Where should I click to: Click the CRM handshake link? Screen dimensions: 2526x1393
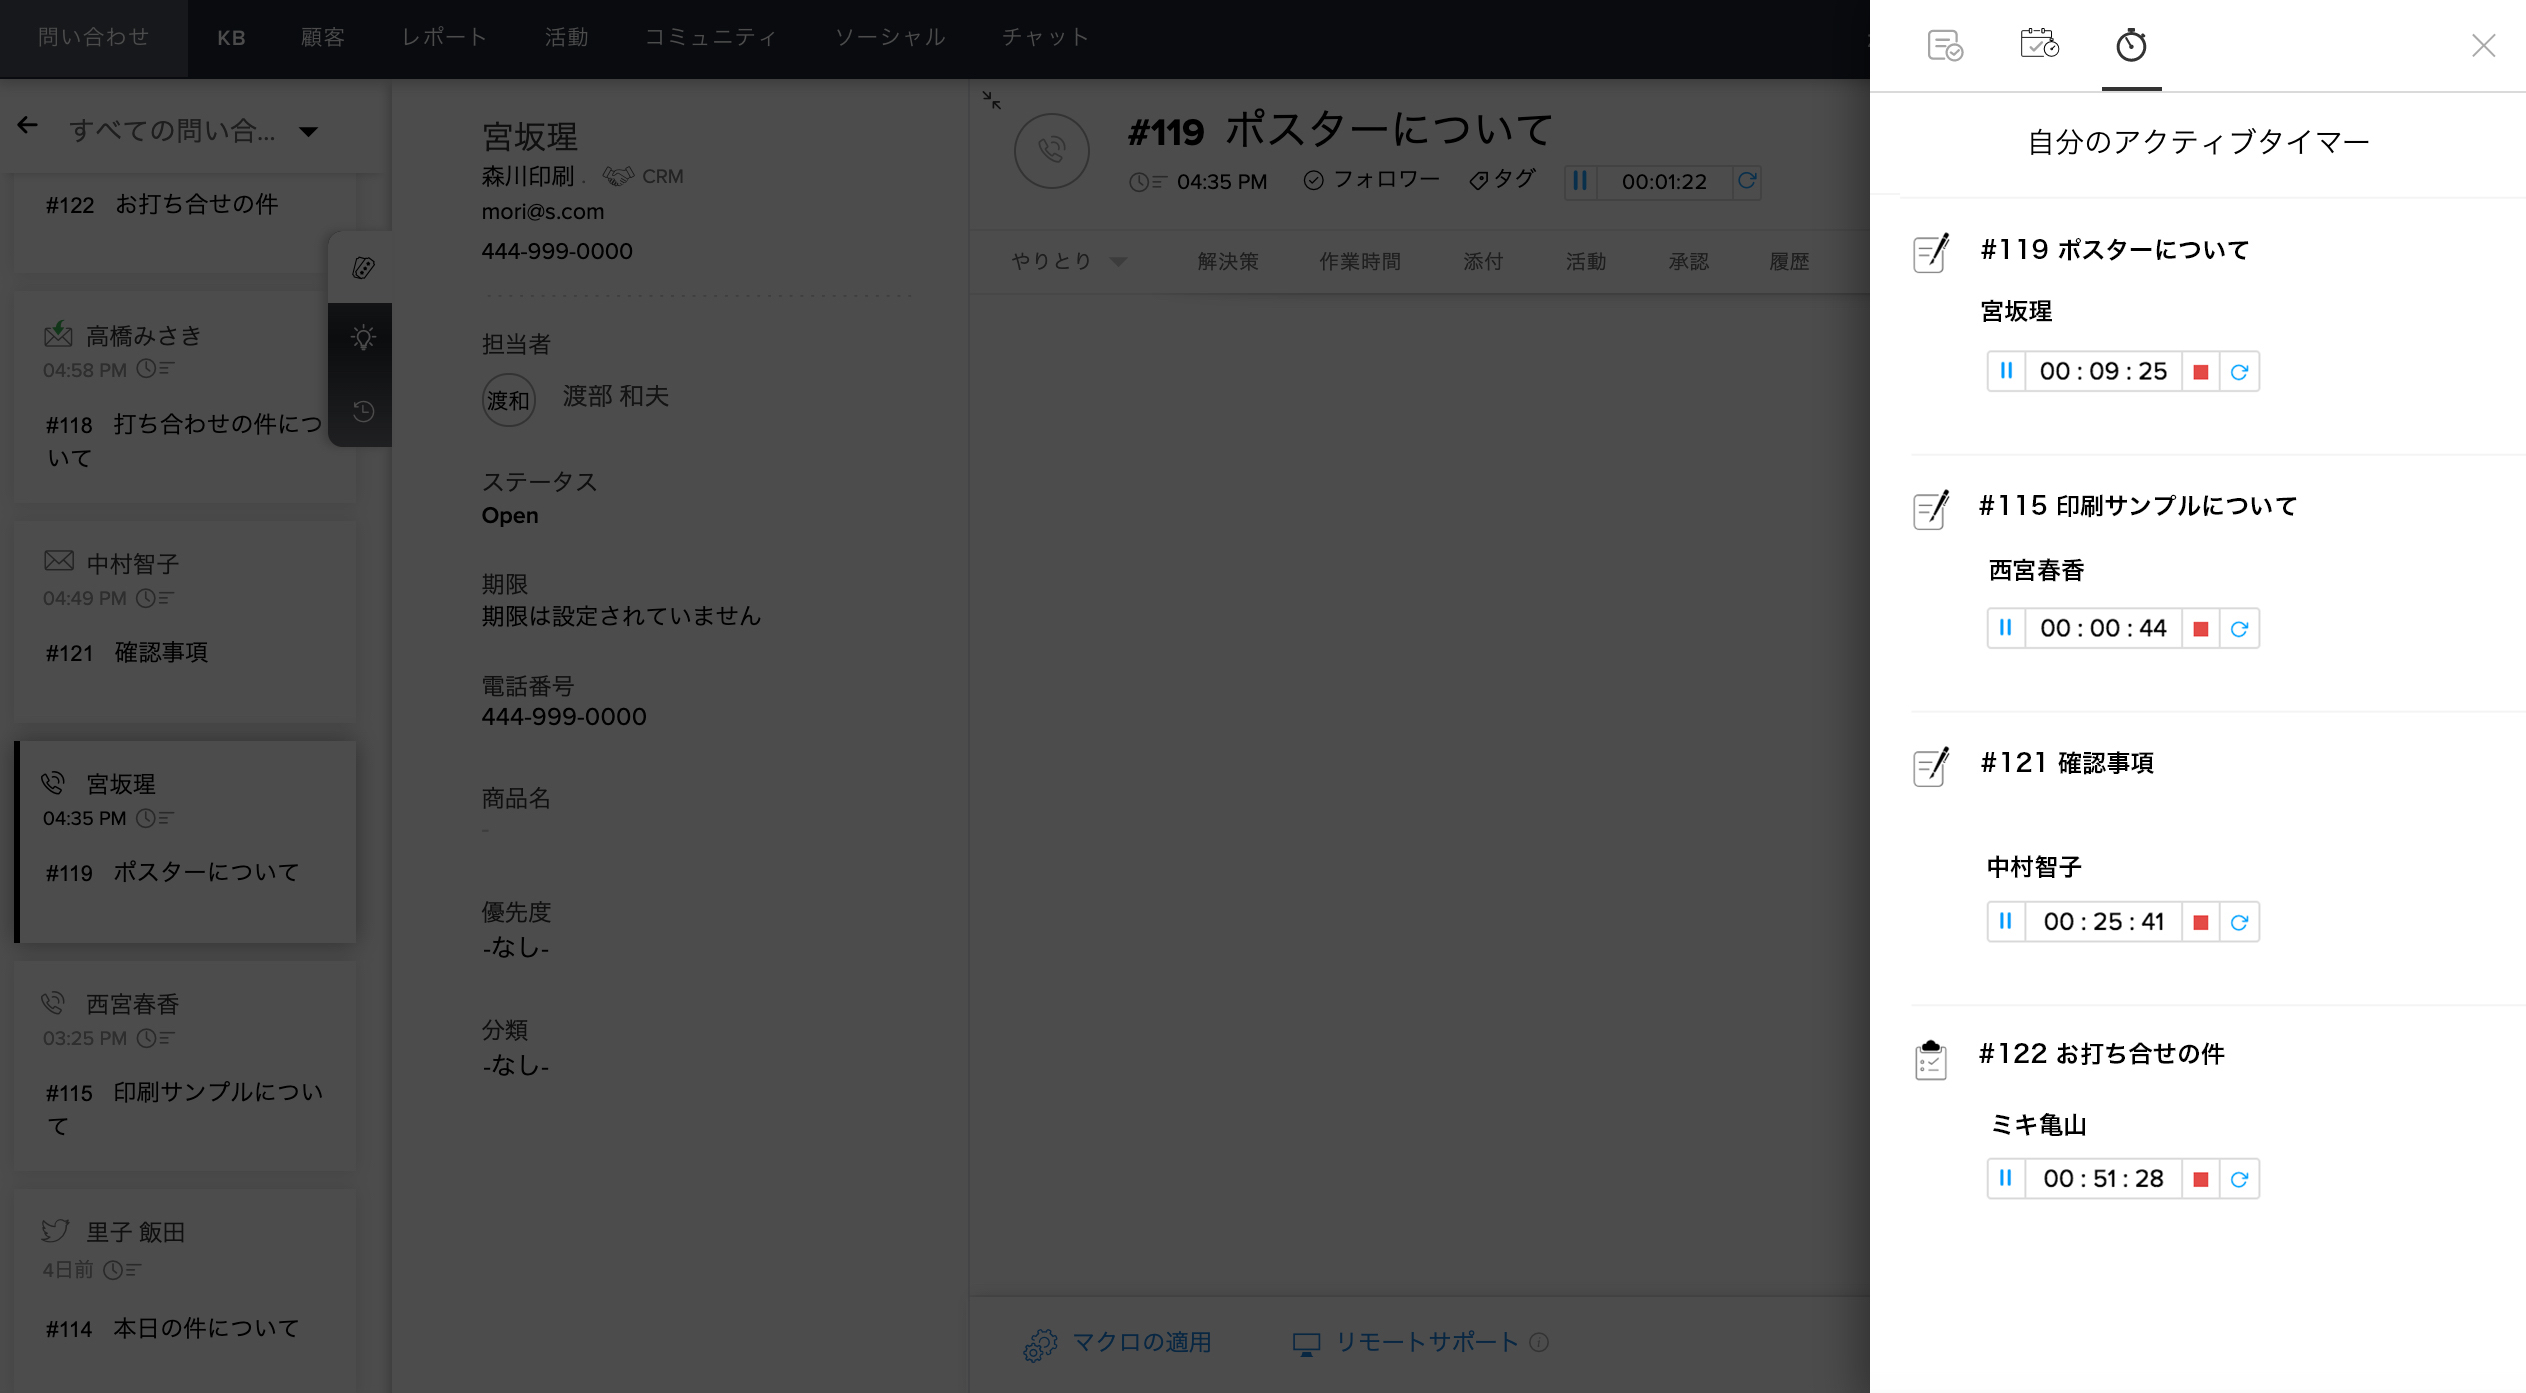pyautogui.click(x=643, y=176)
